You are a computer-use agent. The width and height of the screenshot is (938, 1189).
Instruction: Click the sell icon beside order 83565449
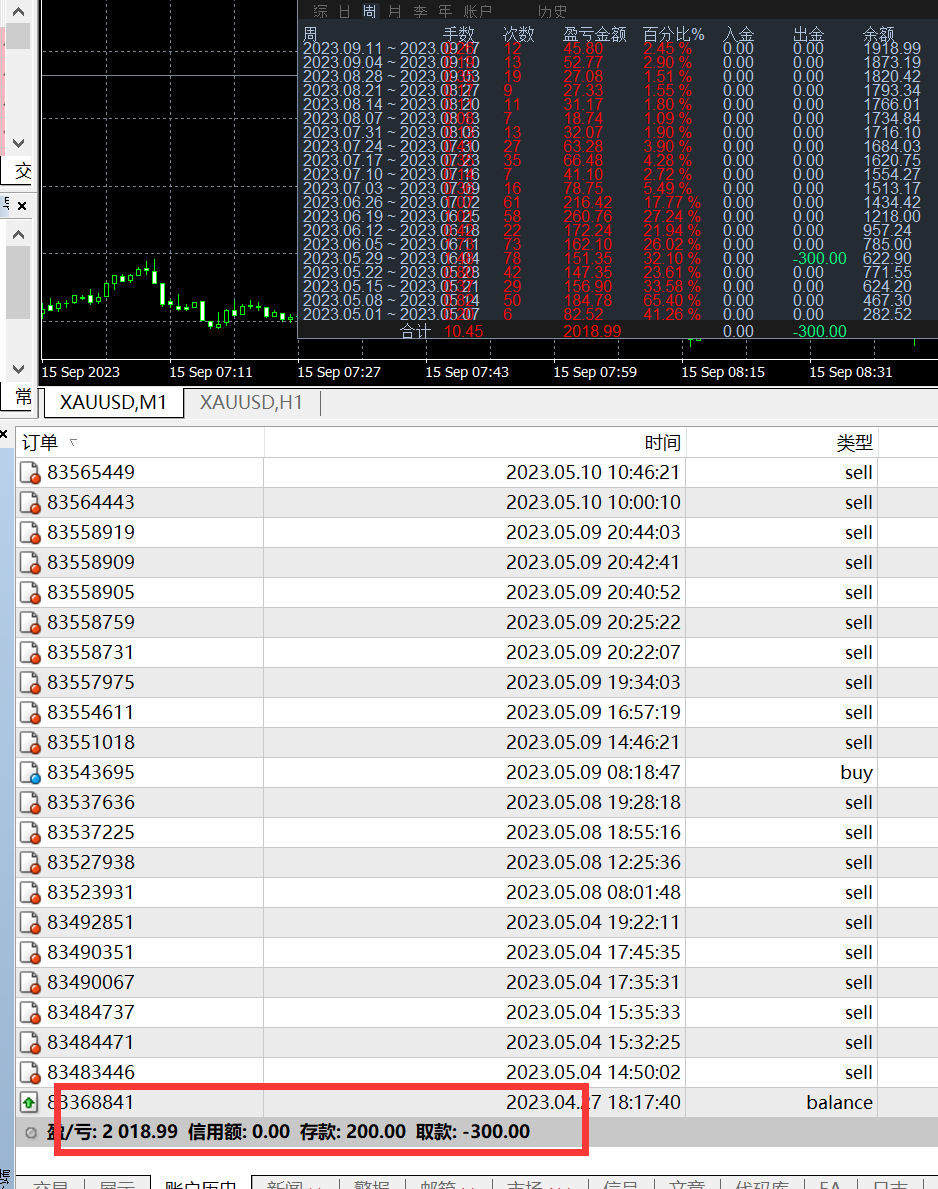pos(30,472)
